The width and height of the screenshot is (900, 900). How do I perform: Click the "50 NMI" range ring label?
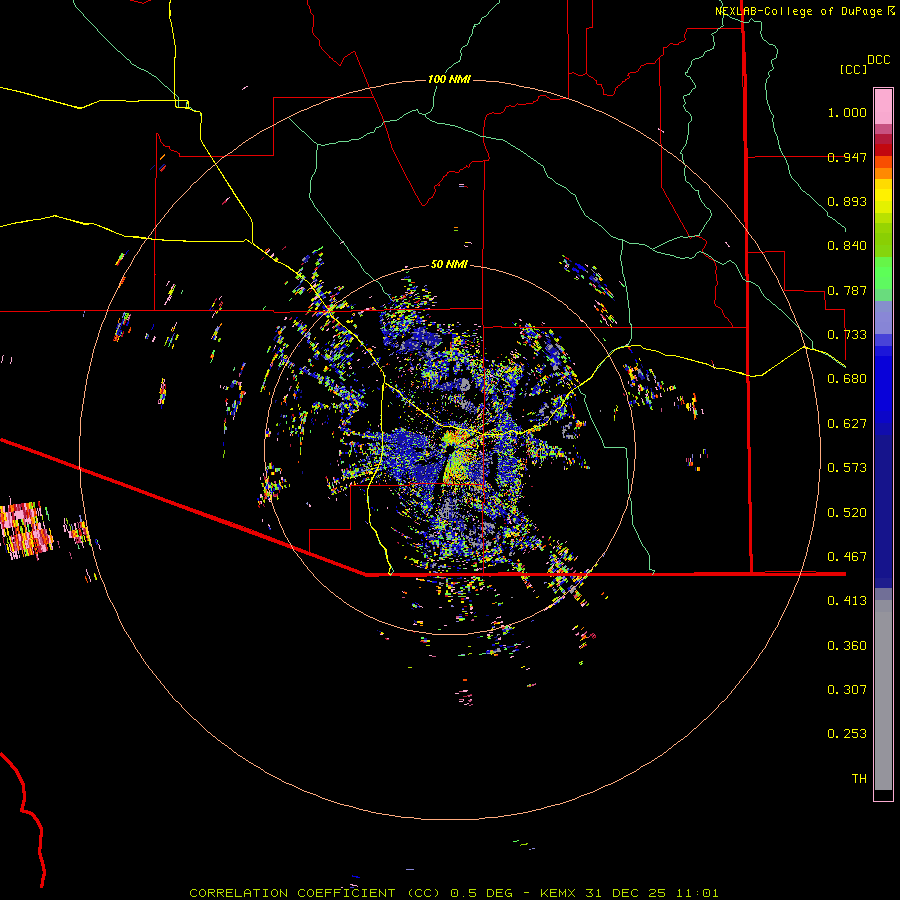[x=449, y=264]
